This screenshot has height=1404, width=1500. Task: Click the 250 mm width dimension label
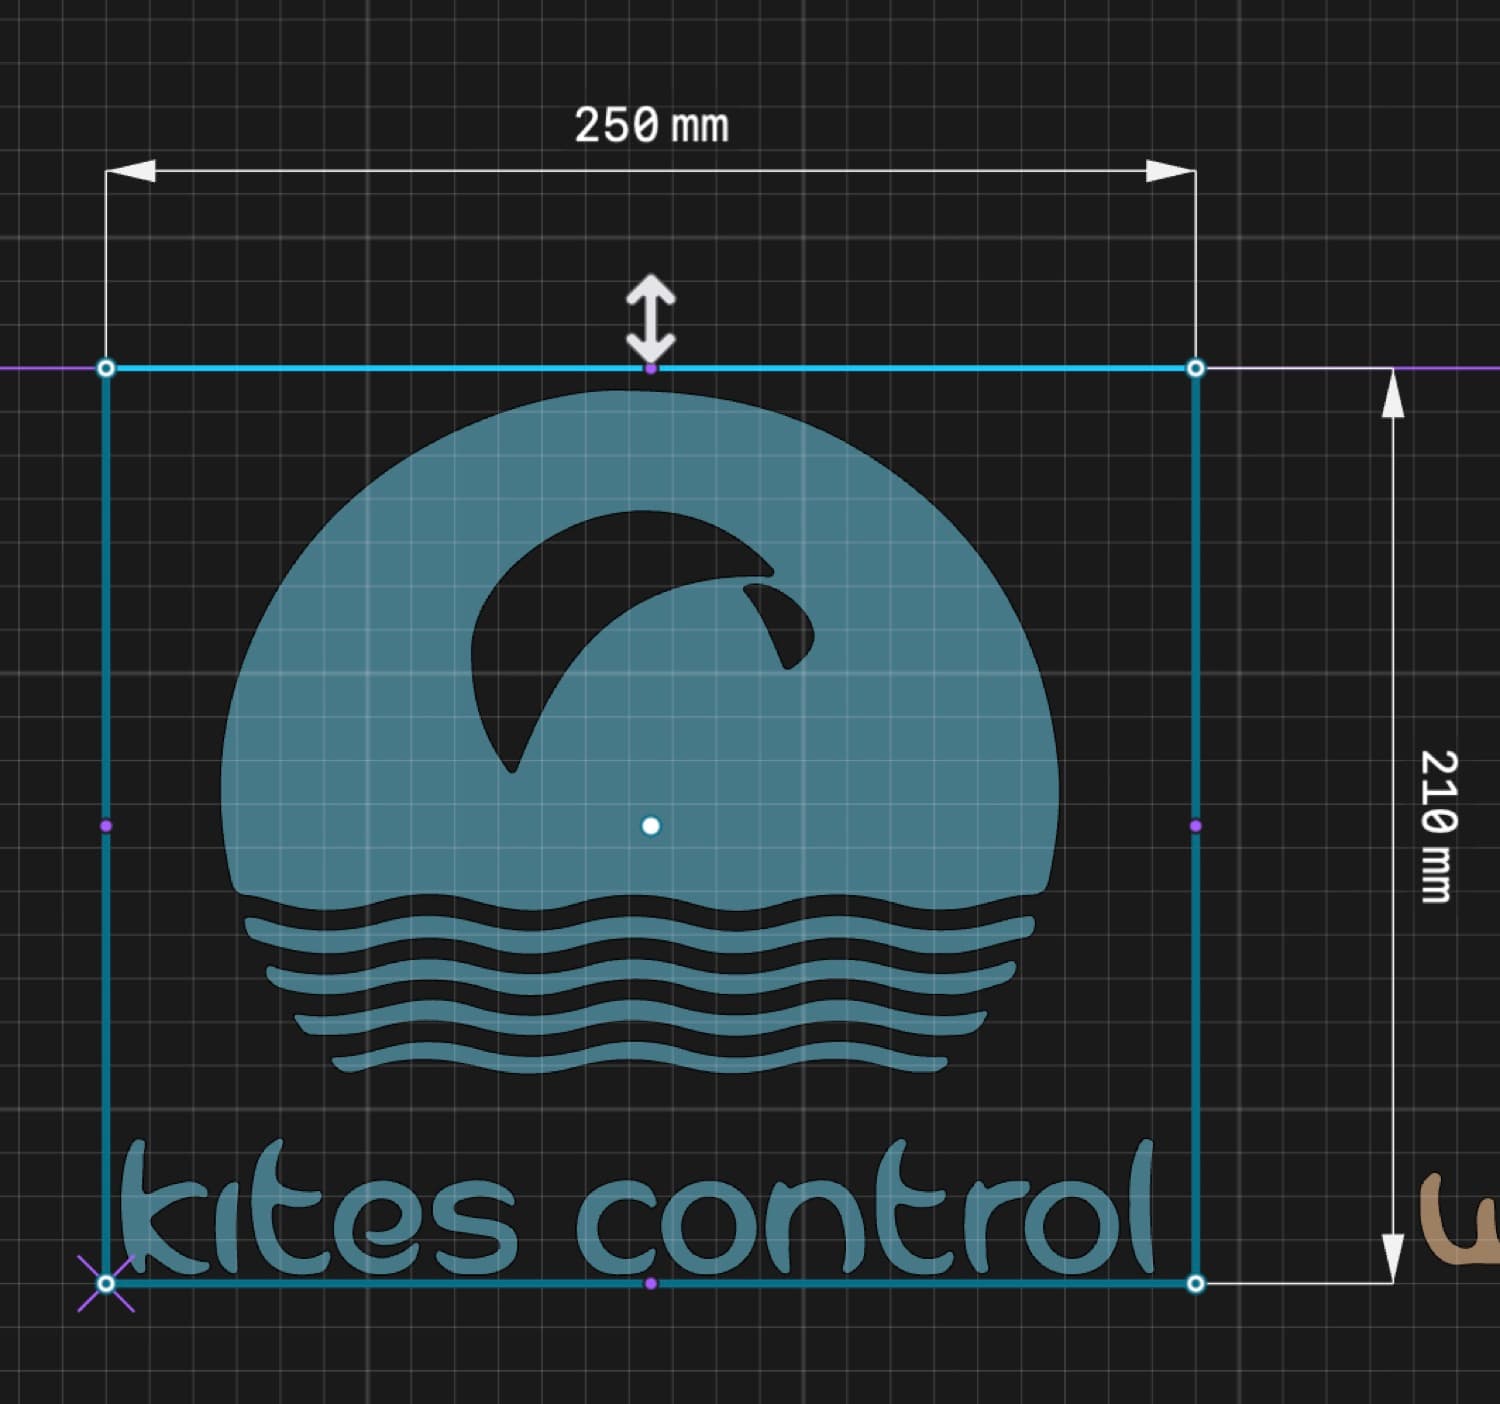(x=651, y=126)
